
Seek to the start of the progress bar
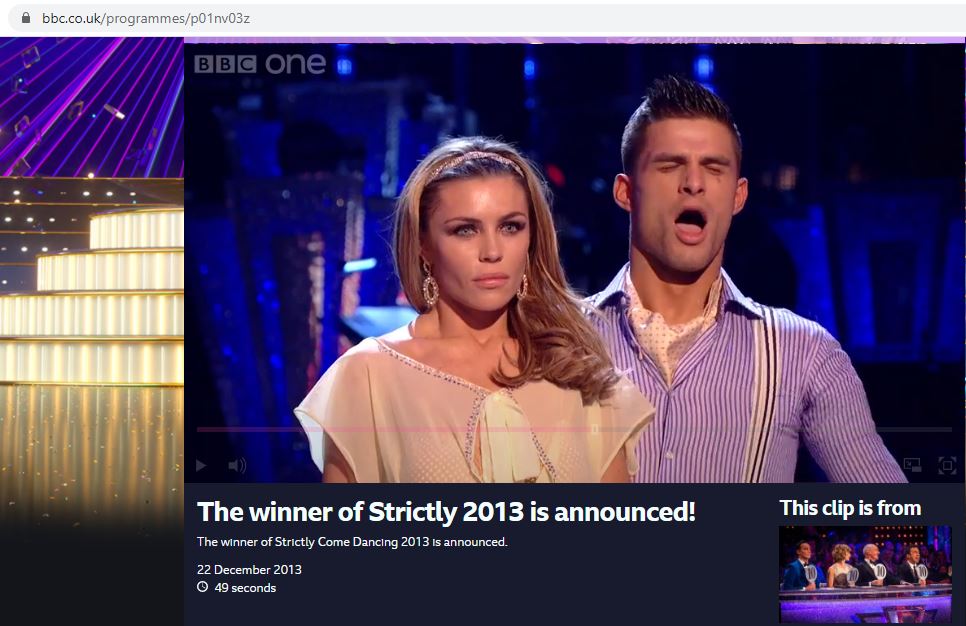pyautogui.click(x=200, y=429)
